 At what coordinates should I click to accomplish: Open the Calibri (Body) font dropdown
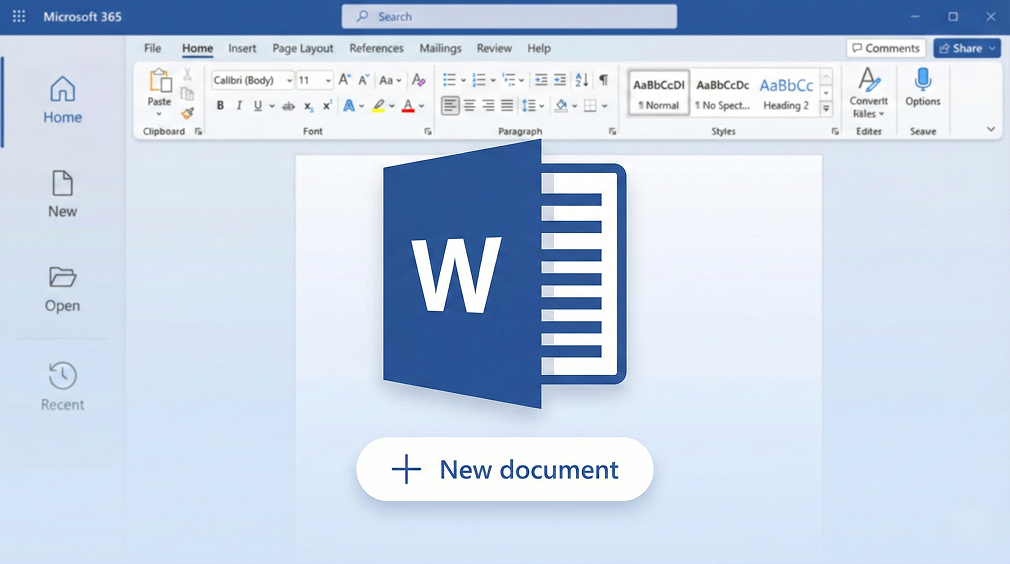(x=290, y=80)
